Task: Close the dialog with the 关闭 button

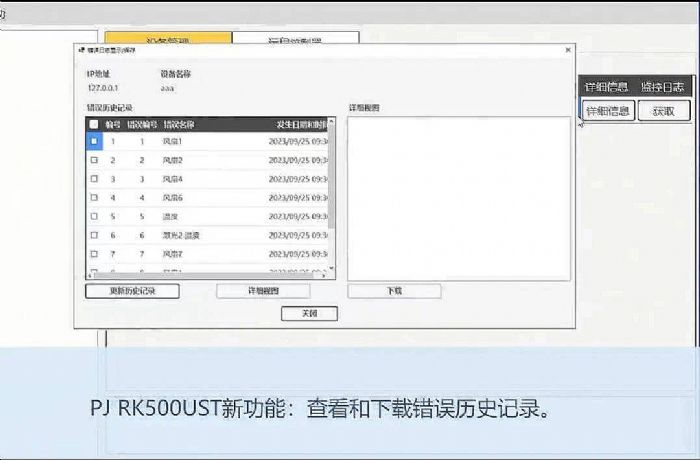Action: 309,314
